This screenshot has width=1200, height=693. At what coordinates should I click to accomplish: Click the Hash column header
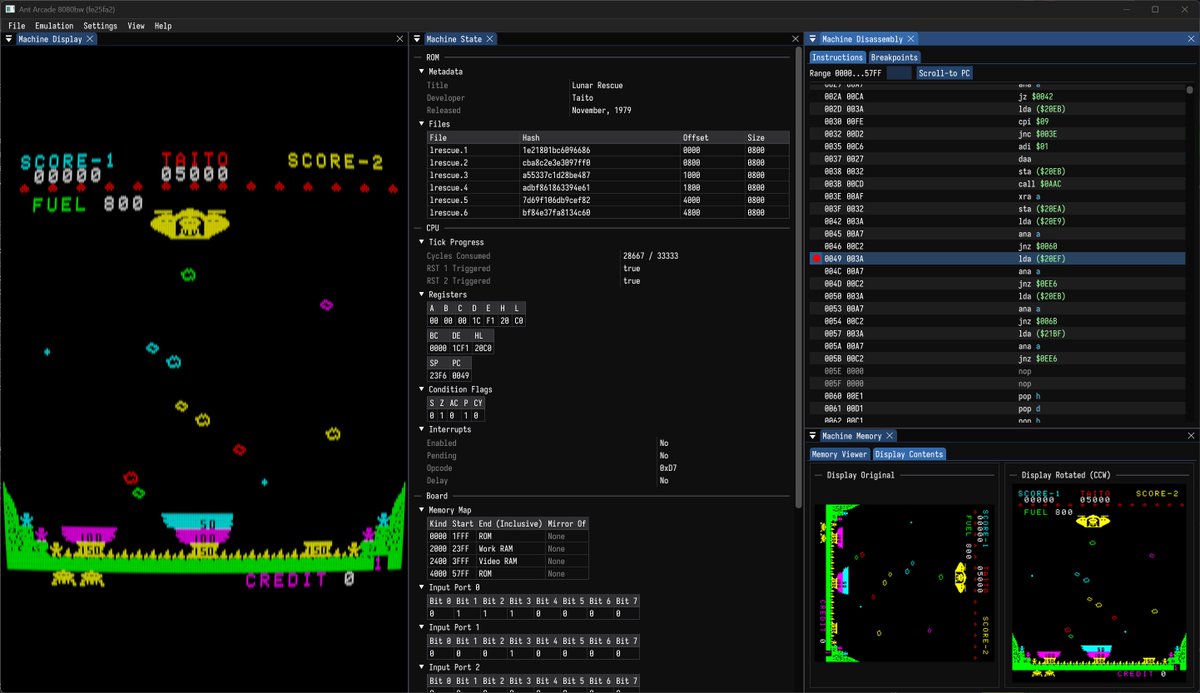599,137
